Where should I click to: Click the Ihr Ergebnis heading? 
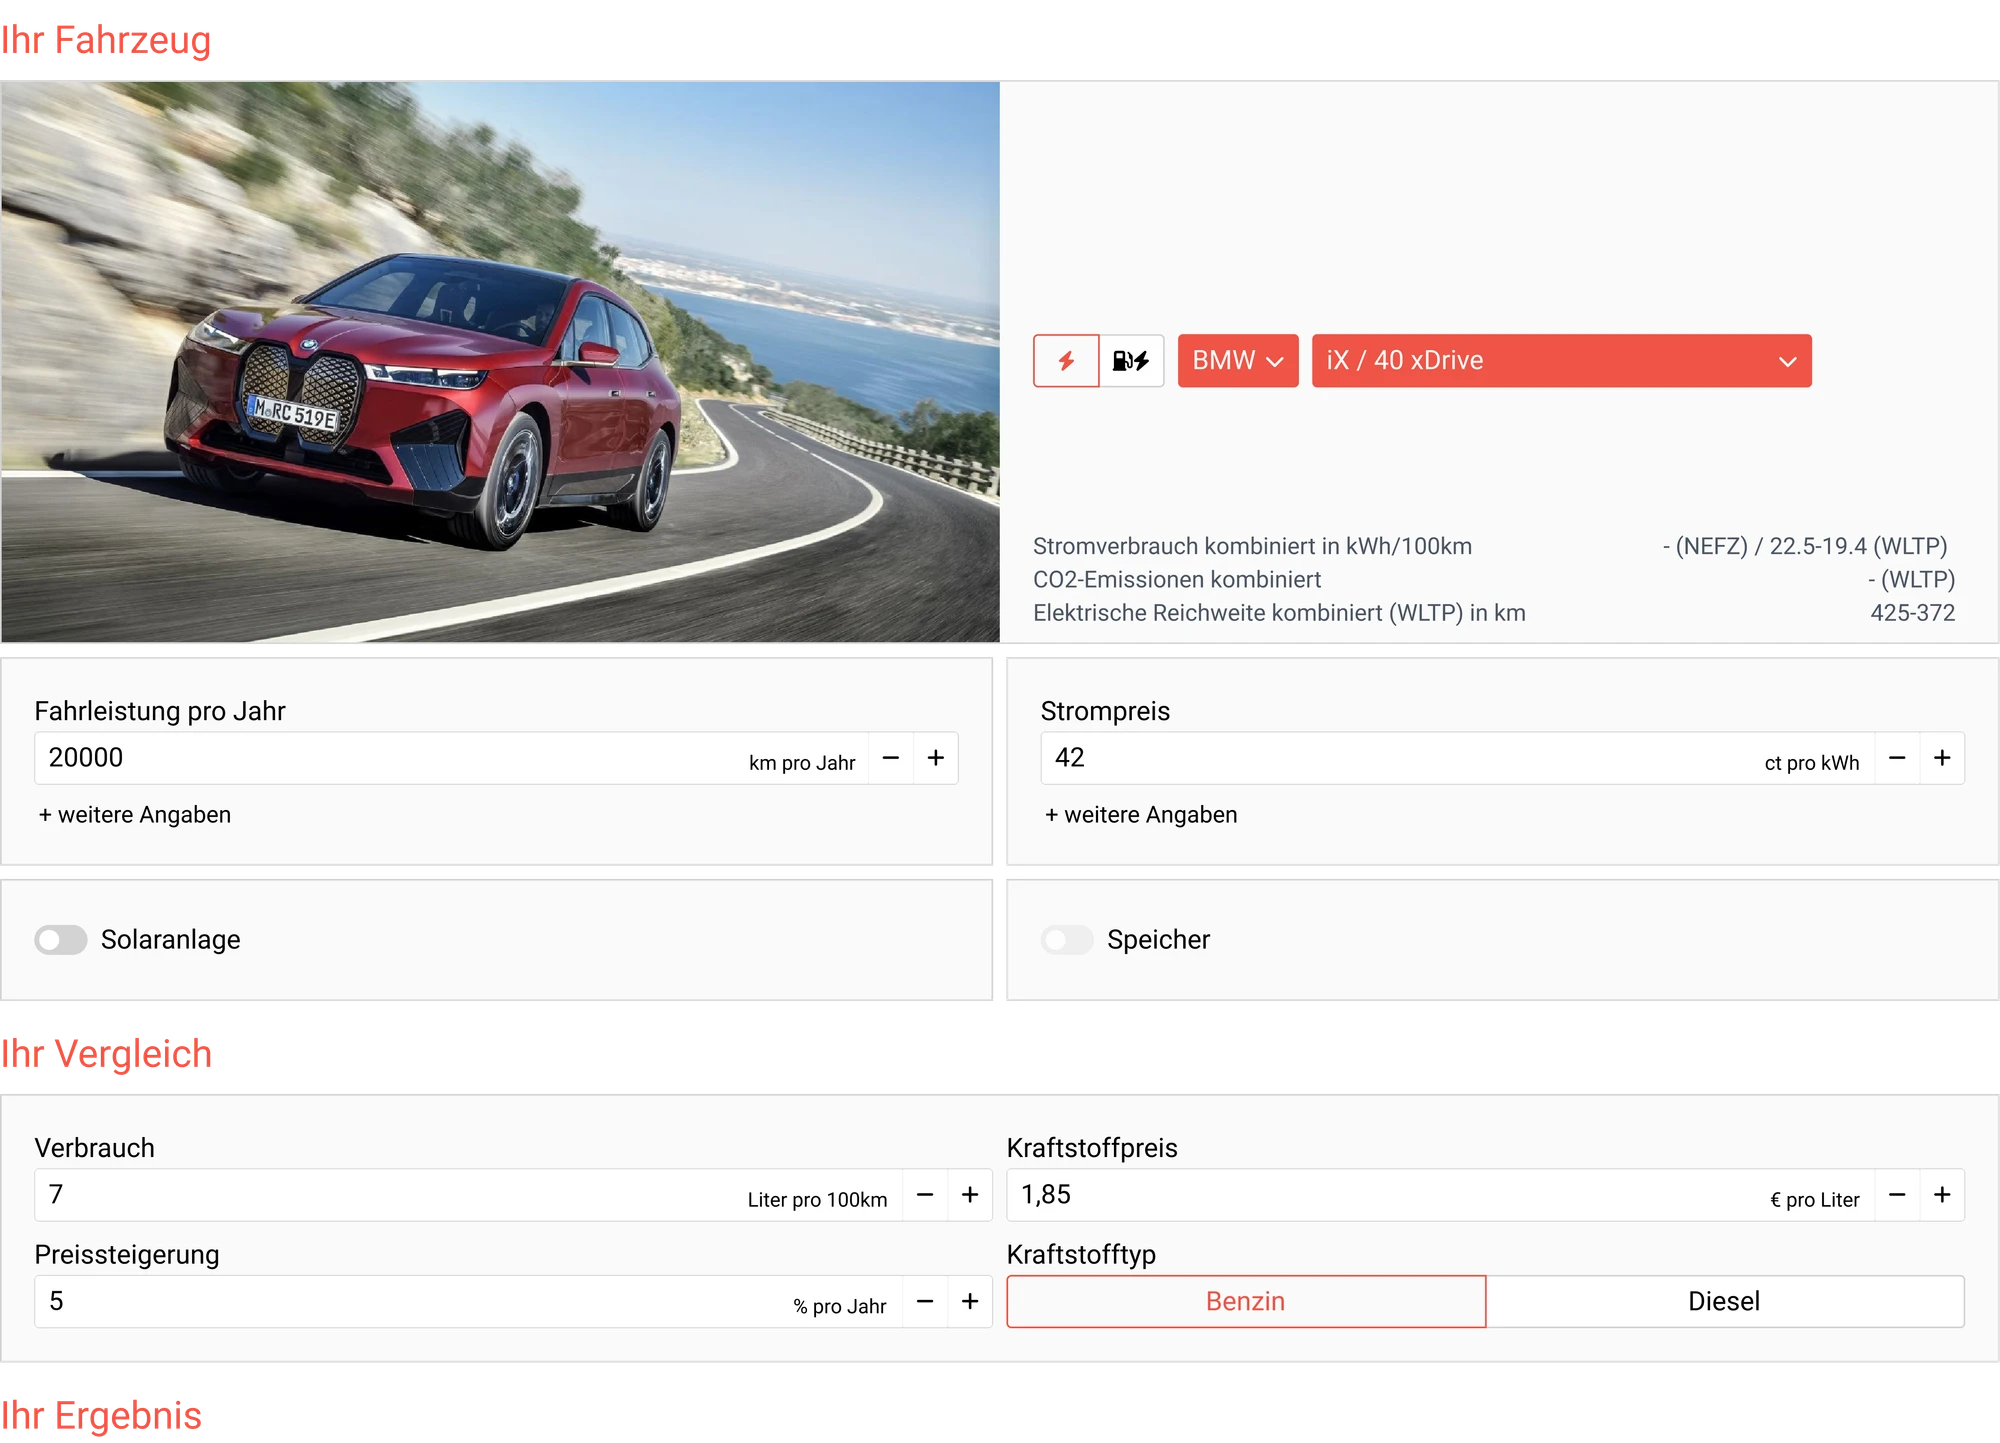point(101,1416)
